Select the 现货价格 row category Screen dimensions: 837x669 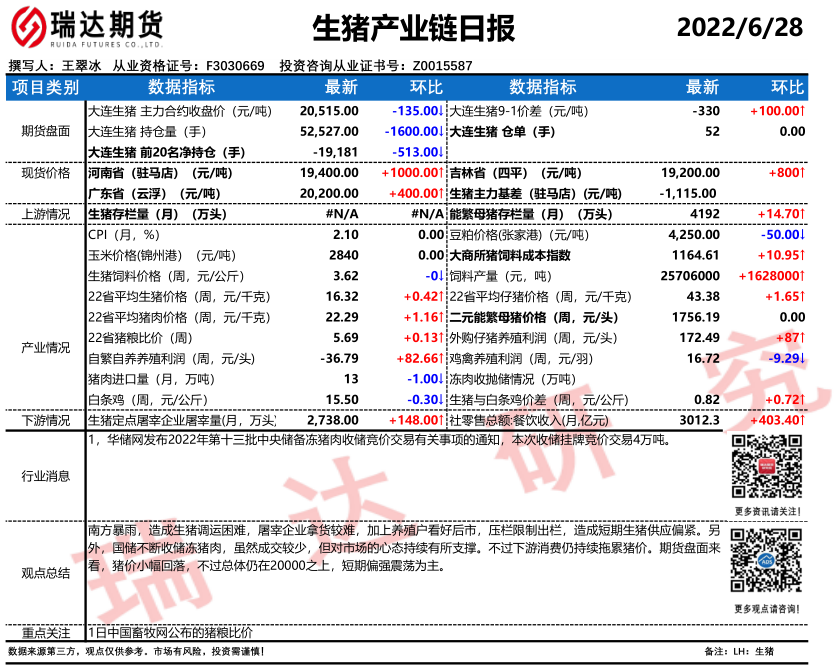(45, 173)
